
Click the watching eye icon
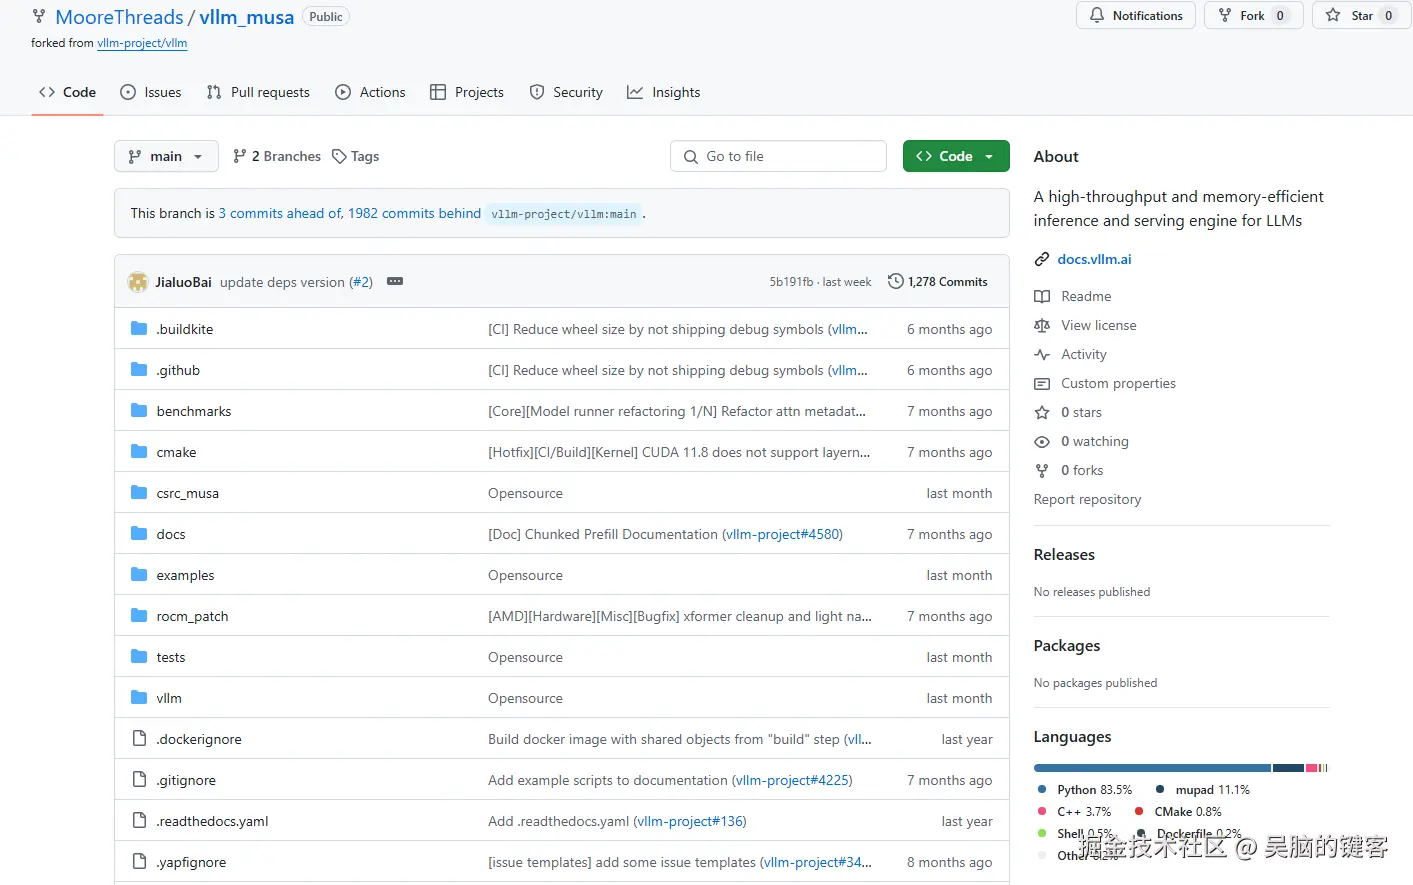click(1042, 441)
